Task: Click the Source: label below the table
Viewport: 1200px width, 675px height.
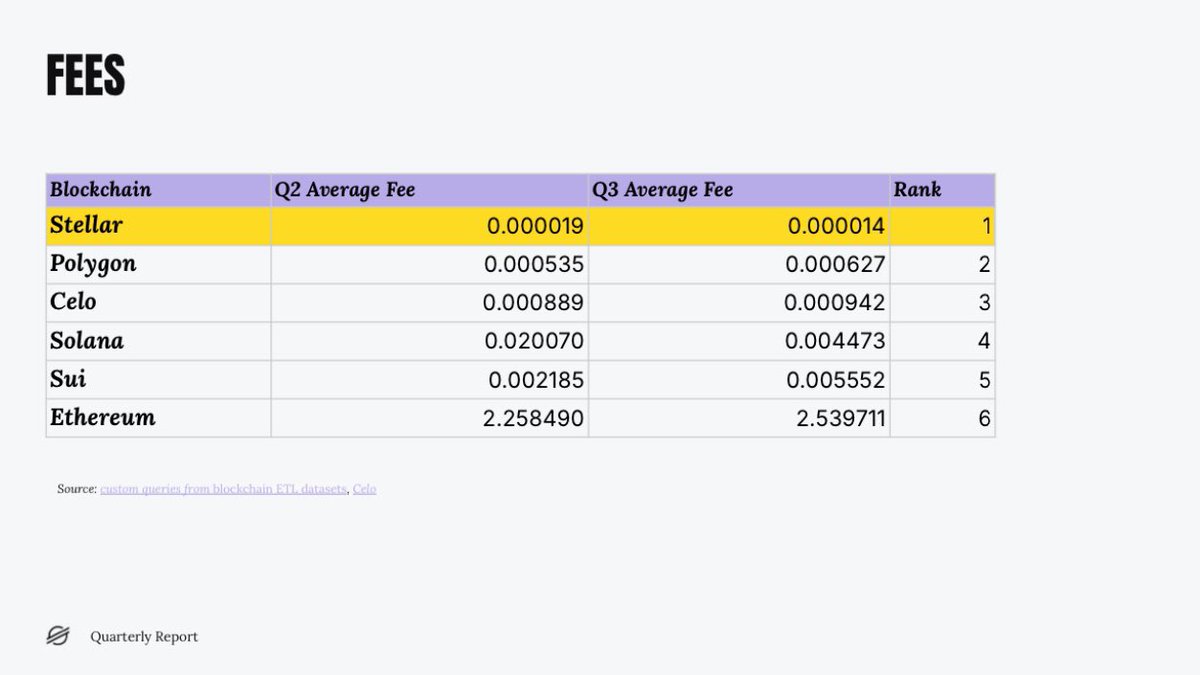Action: 77,489
